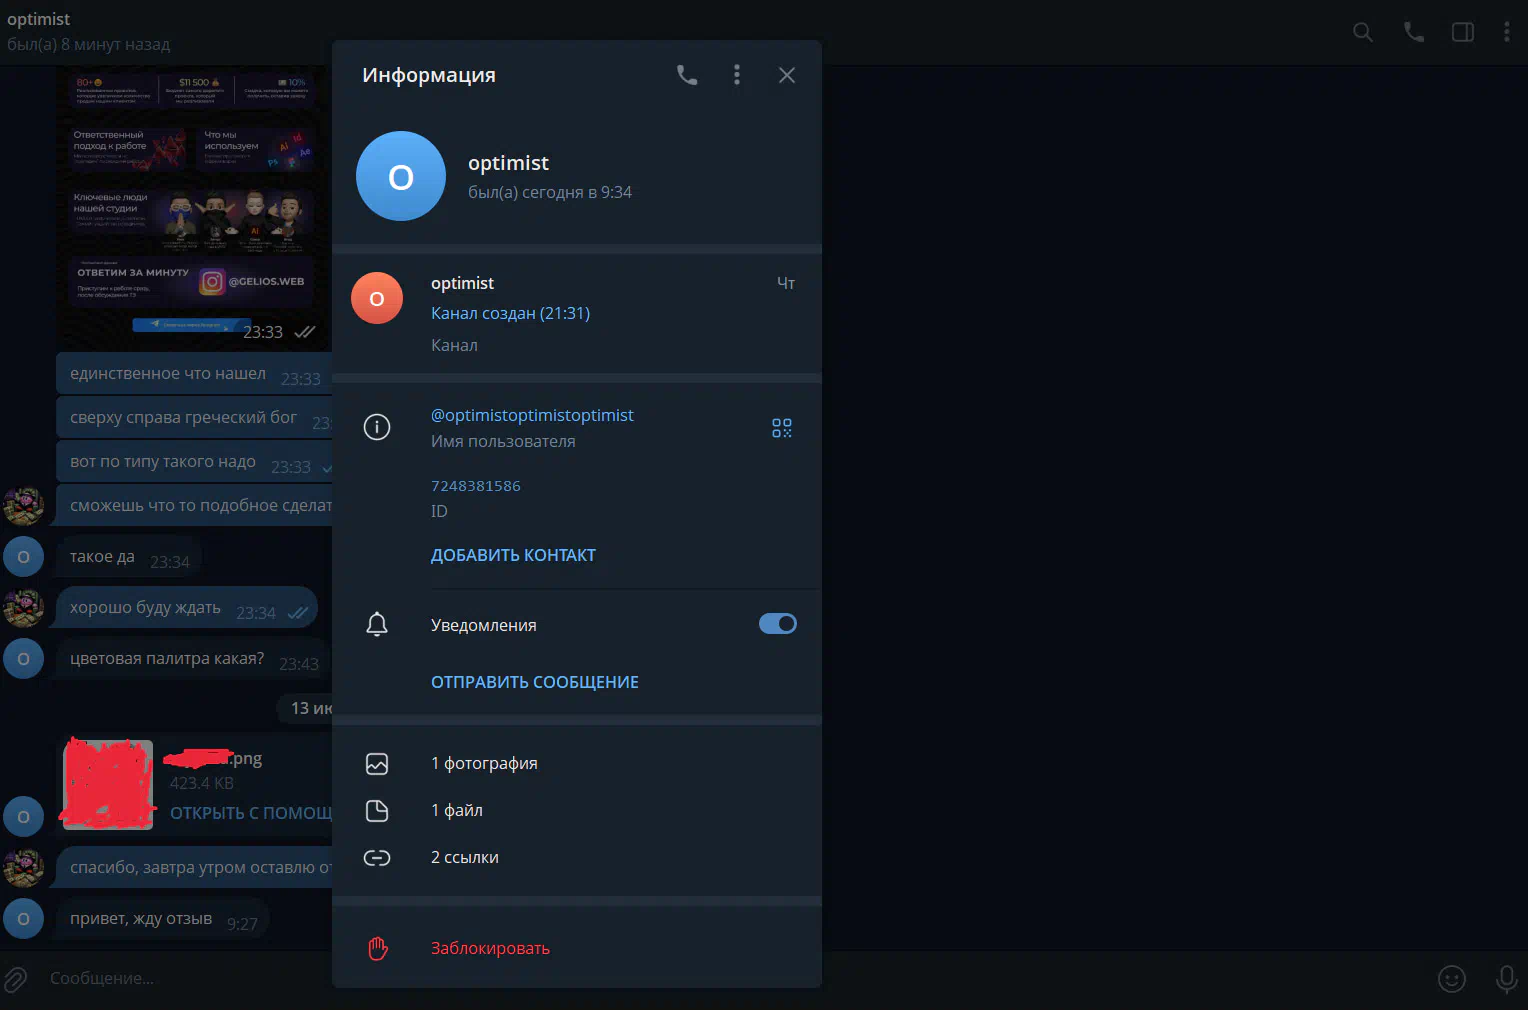The image size is (1528, 1010).
Task: Open the orange optimist channel avatar
Action: pyautogui.click(x=377, y=298)
